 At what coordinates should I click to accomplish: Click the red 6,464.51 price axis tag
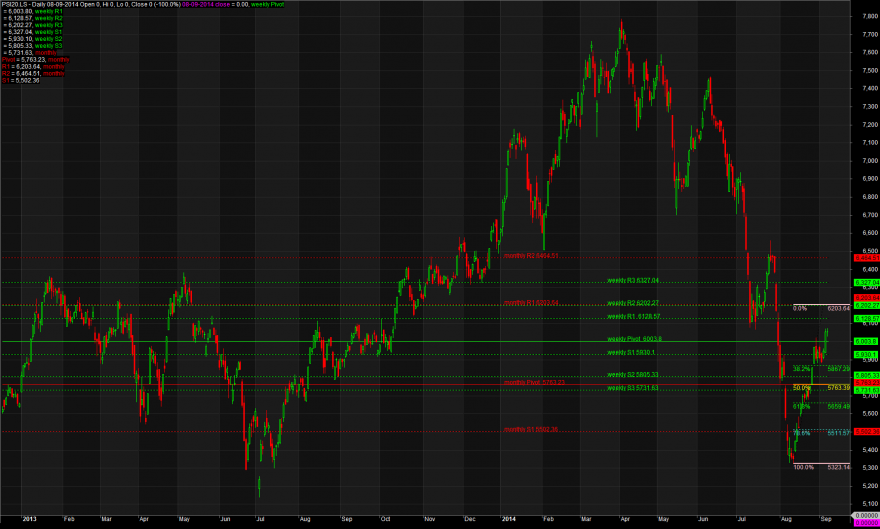(x=866, y=257)
